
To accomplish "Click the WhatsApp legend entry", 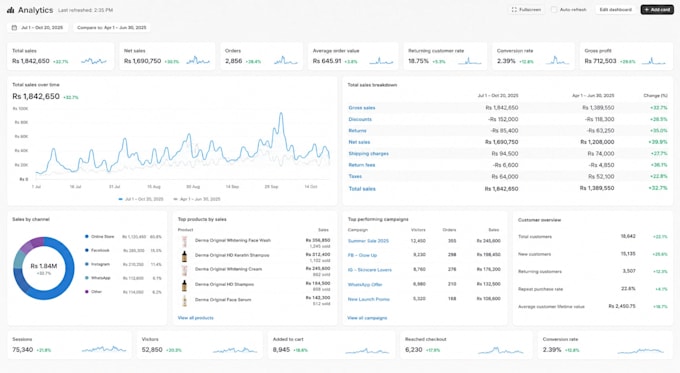I will (x=123, y=278).
